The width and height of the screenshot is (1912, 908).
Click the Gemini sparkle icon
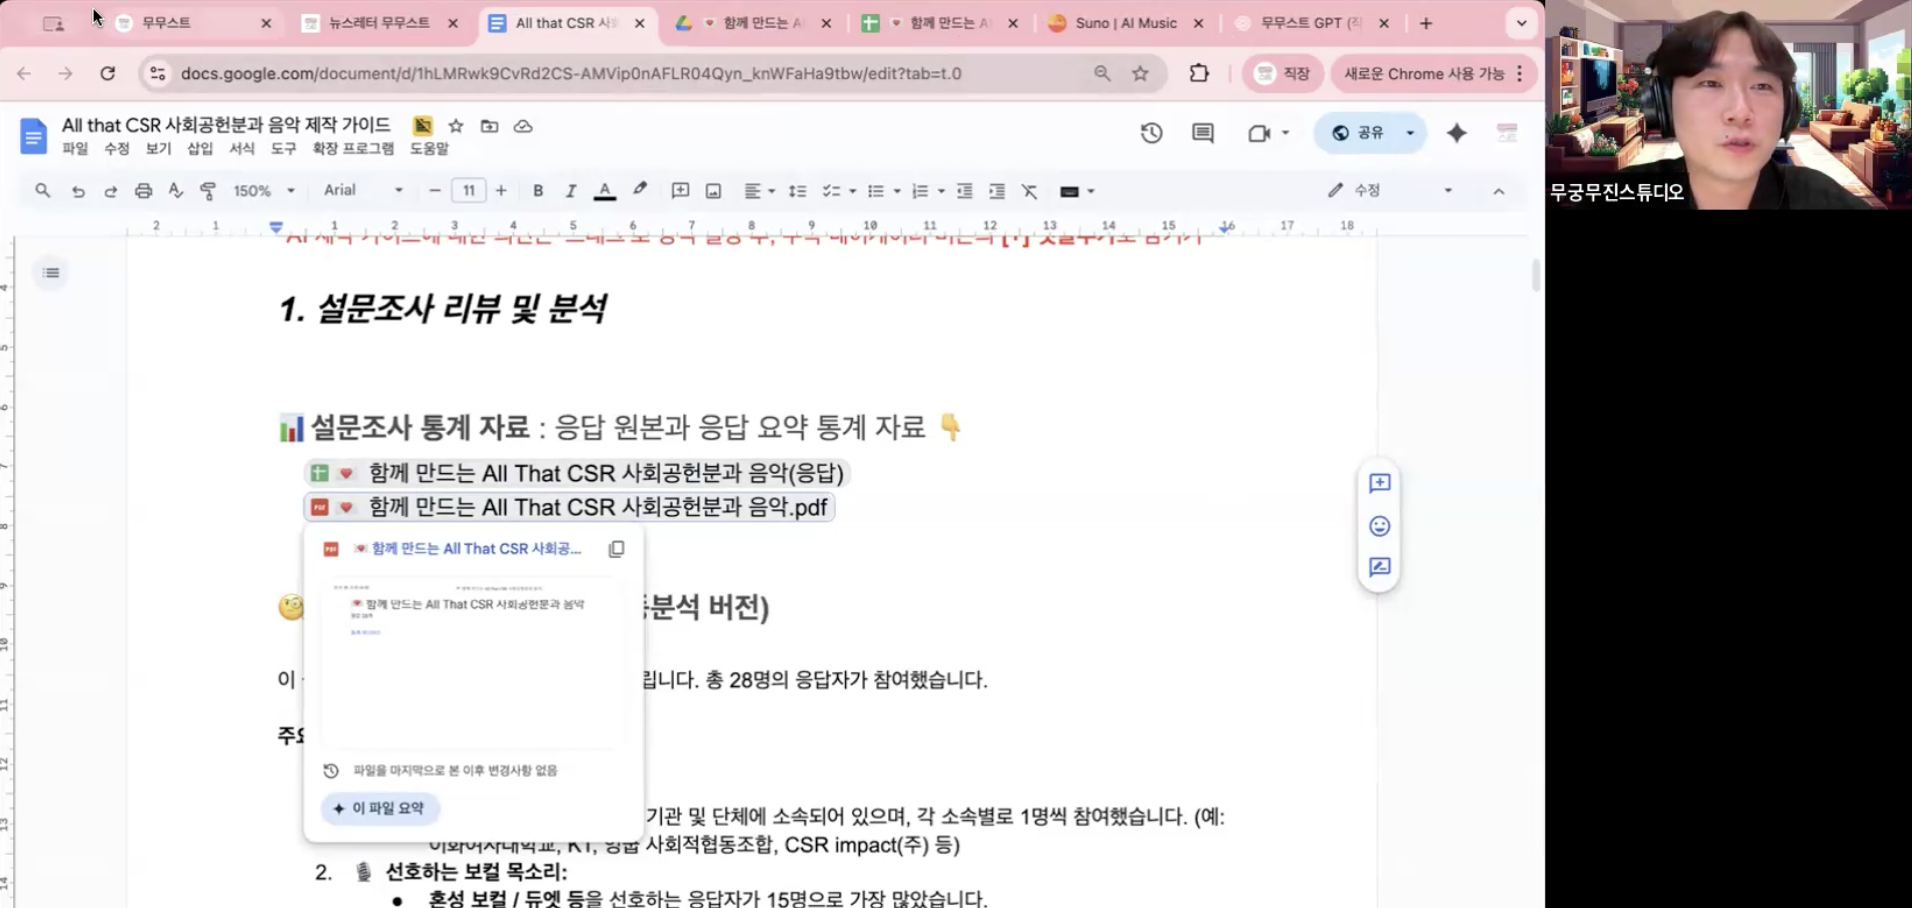click(1456, 133)
